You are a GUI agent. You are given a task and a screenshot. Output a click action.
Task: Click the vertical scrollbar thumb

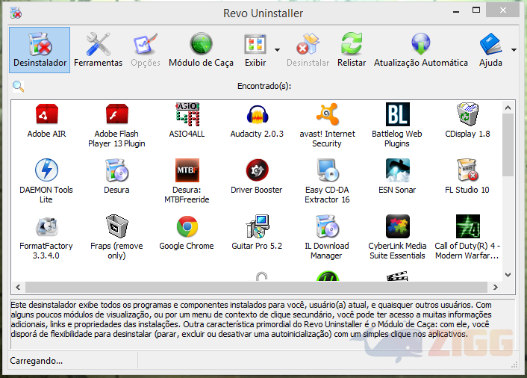click(x=508, y=145)
